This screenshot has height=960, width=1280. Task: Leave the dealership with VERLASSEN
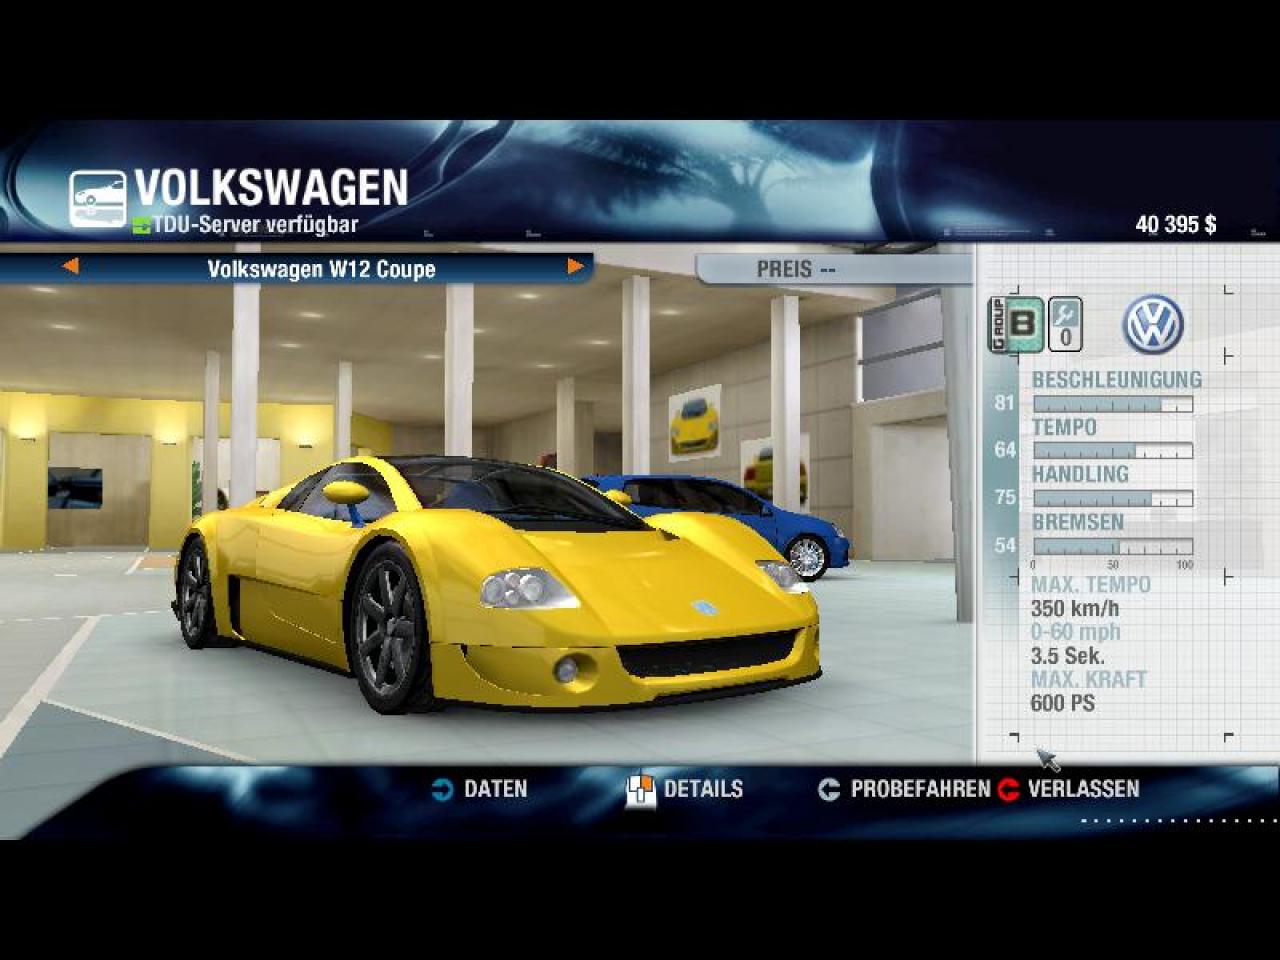click(x=1083, y=789)
